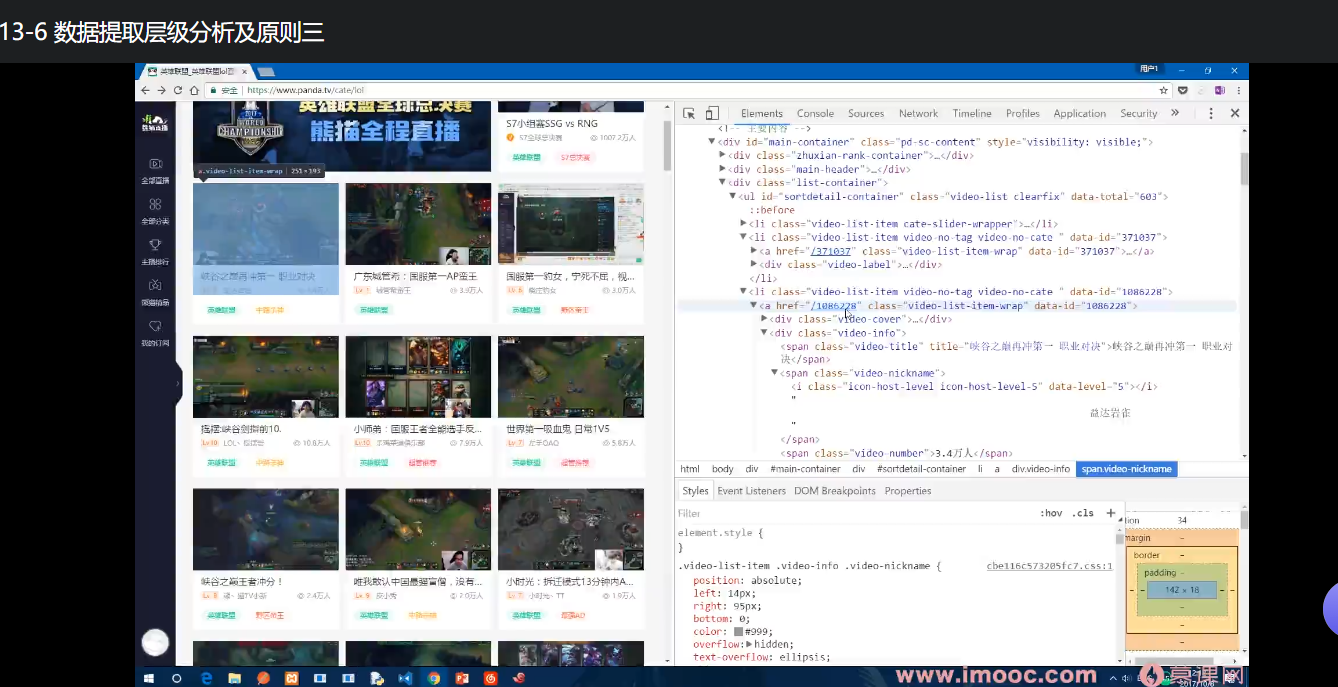
Task: Open 全部直播 in the left sidebar
Action: click(x=155, y=169)
